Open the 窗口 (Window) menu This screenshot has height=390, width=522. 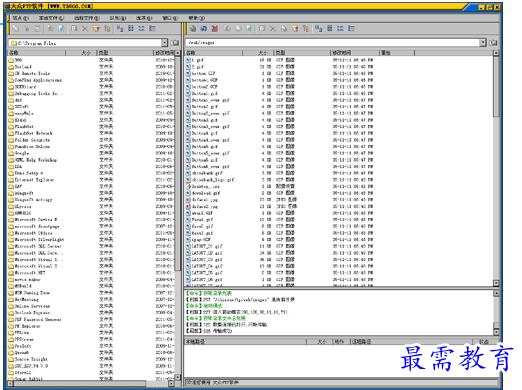pyautogui.click(x=170, y=18)
